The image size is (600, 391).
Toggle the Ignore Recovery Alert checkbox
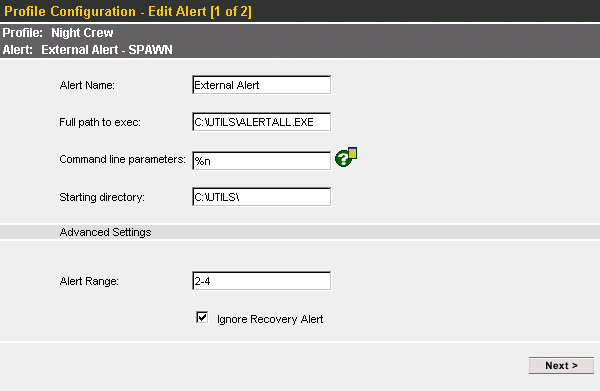(202, 317)
